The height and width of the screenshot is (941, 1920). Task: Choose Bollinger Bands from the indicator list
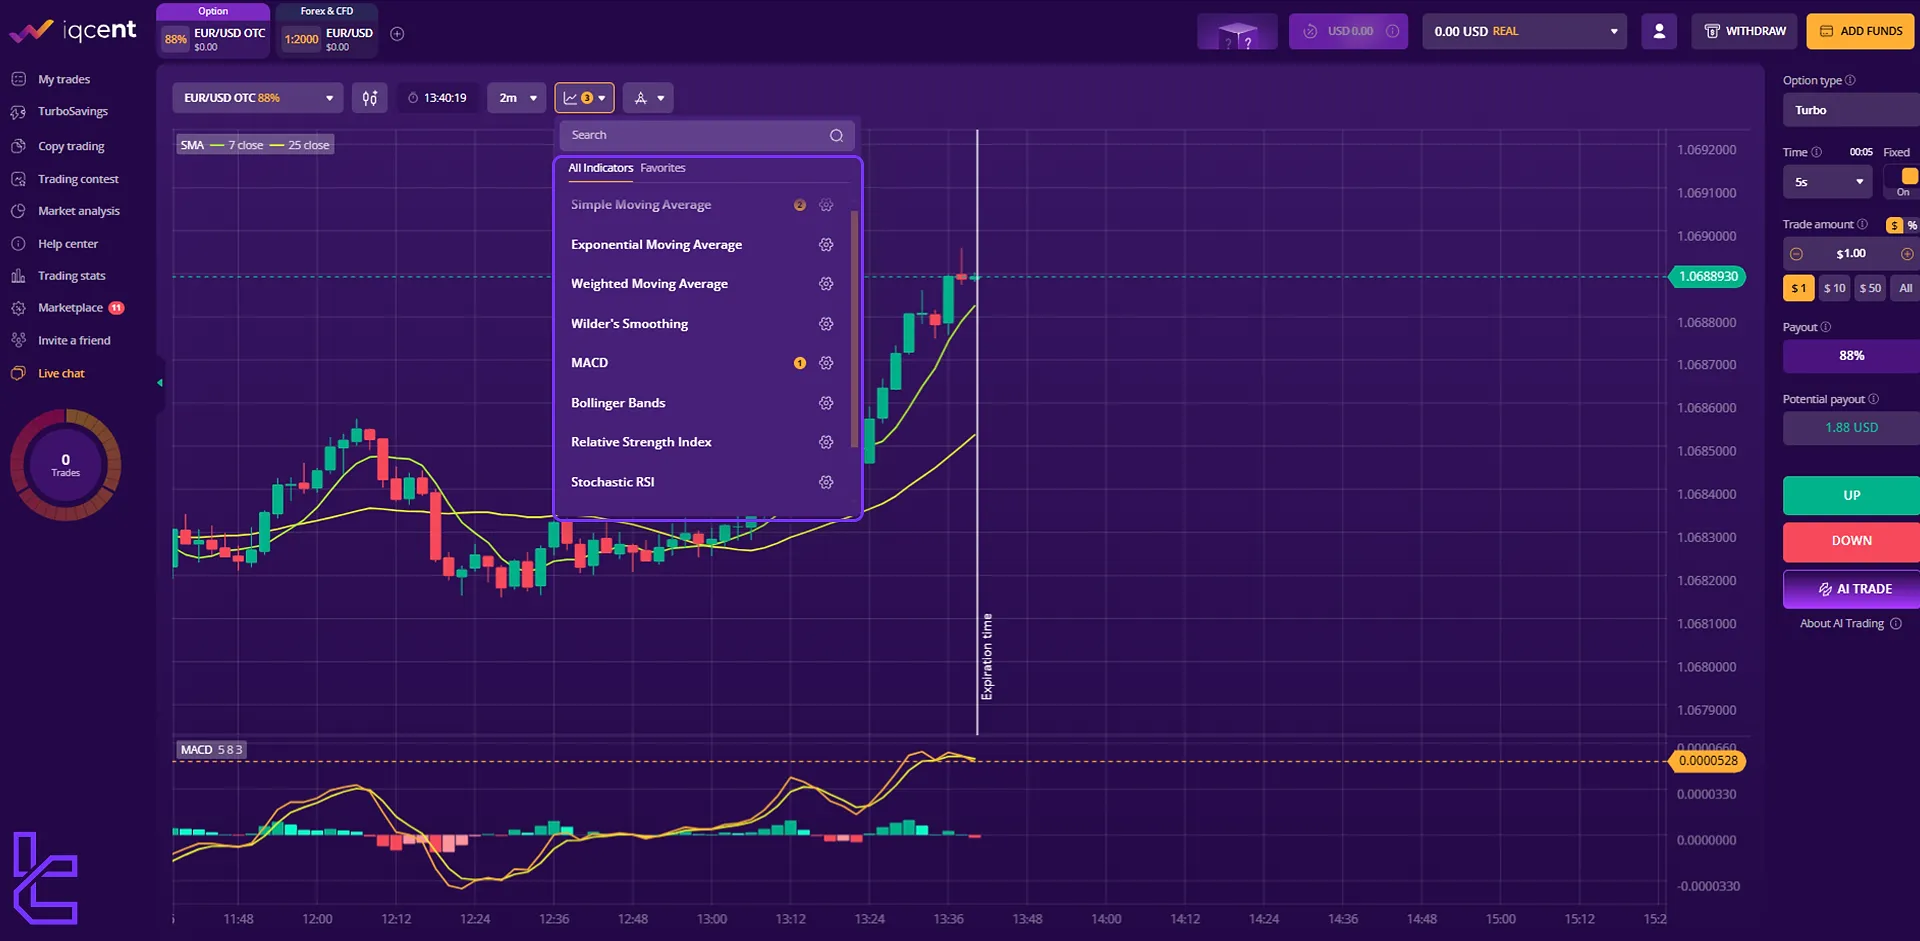(x=618, y=403)
